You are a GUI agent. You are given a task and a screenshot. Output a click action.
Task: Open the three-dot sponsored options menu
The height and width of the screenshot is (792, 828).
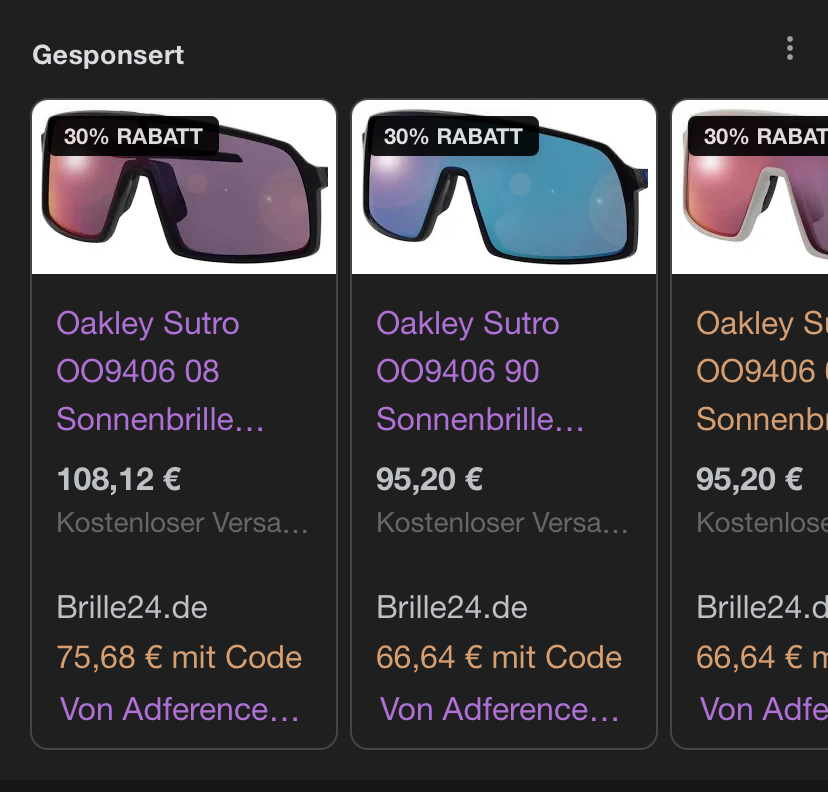(x=790, y=49)
